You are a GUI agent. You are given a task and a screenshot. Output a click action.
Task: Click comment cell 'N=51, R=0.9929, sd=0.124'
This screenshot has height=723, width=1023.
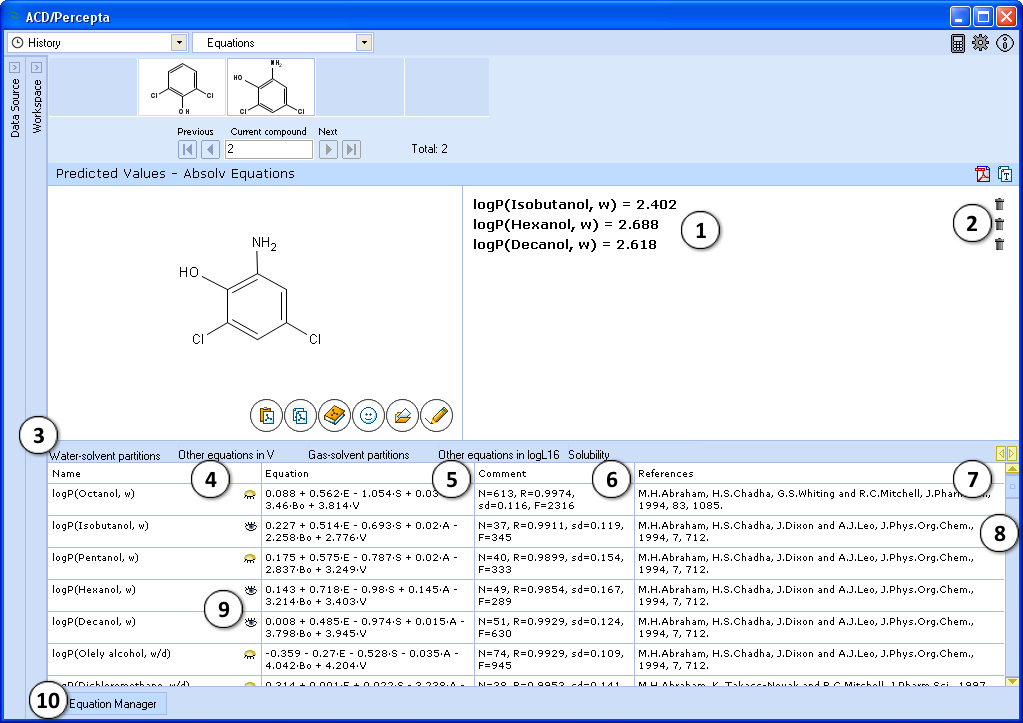coord(554,628)
